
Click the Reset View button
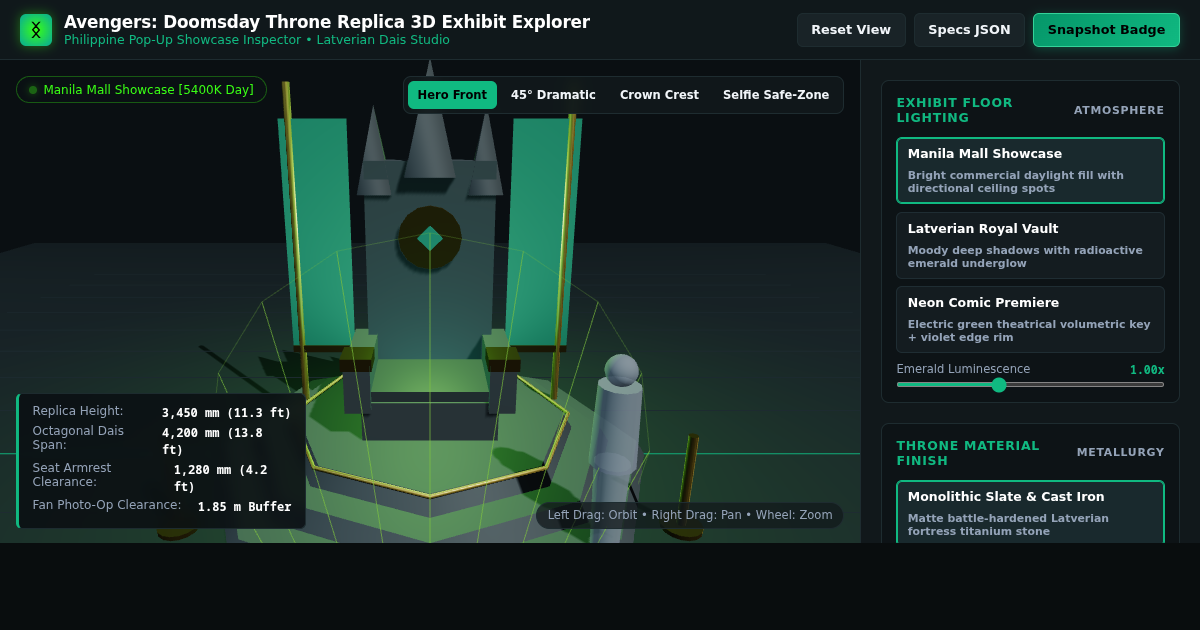[851, 30]
